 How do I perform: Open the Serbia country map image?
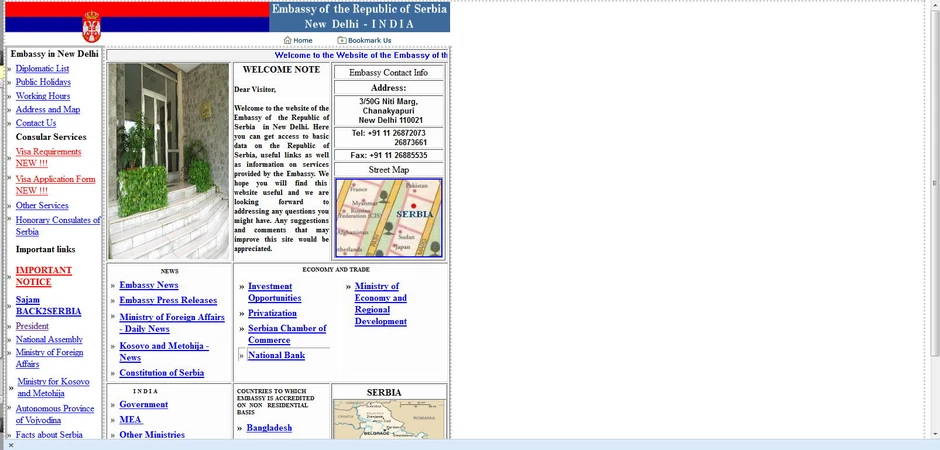click(389, 419)
